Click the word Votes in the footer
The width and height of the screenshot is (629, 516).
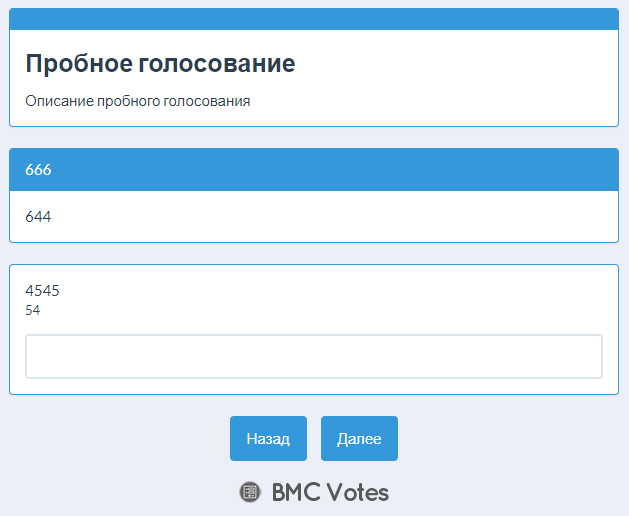[x=357, y=492]
